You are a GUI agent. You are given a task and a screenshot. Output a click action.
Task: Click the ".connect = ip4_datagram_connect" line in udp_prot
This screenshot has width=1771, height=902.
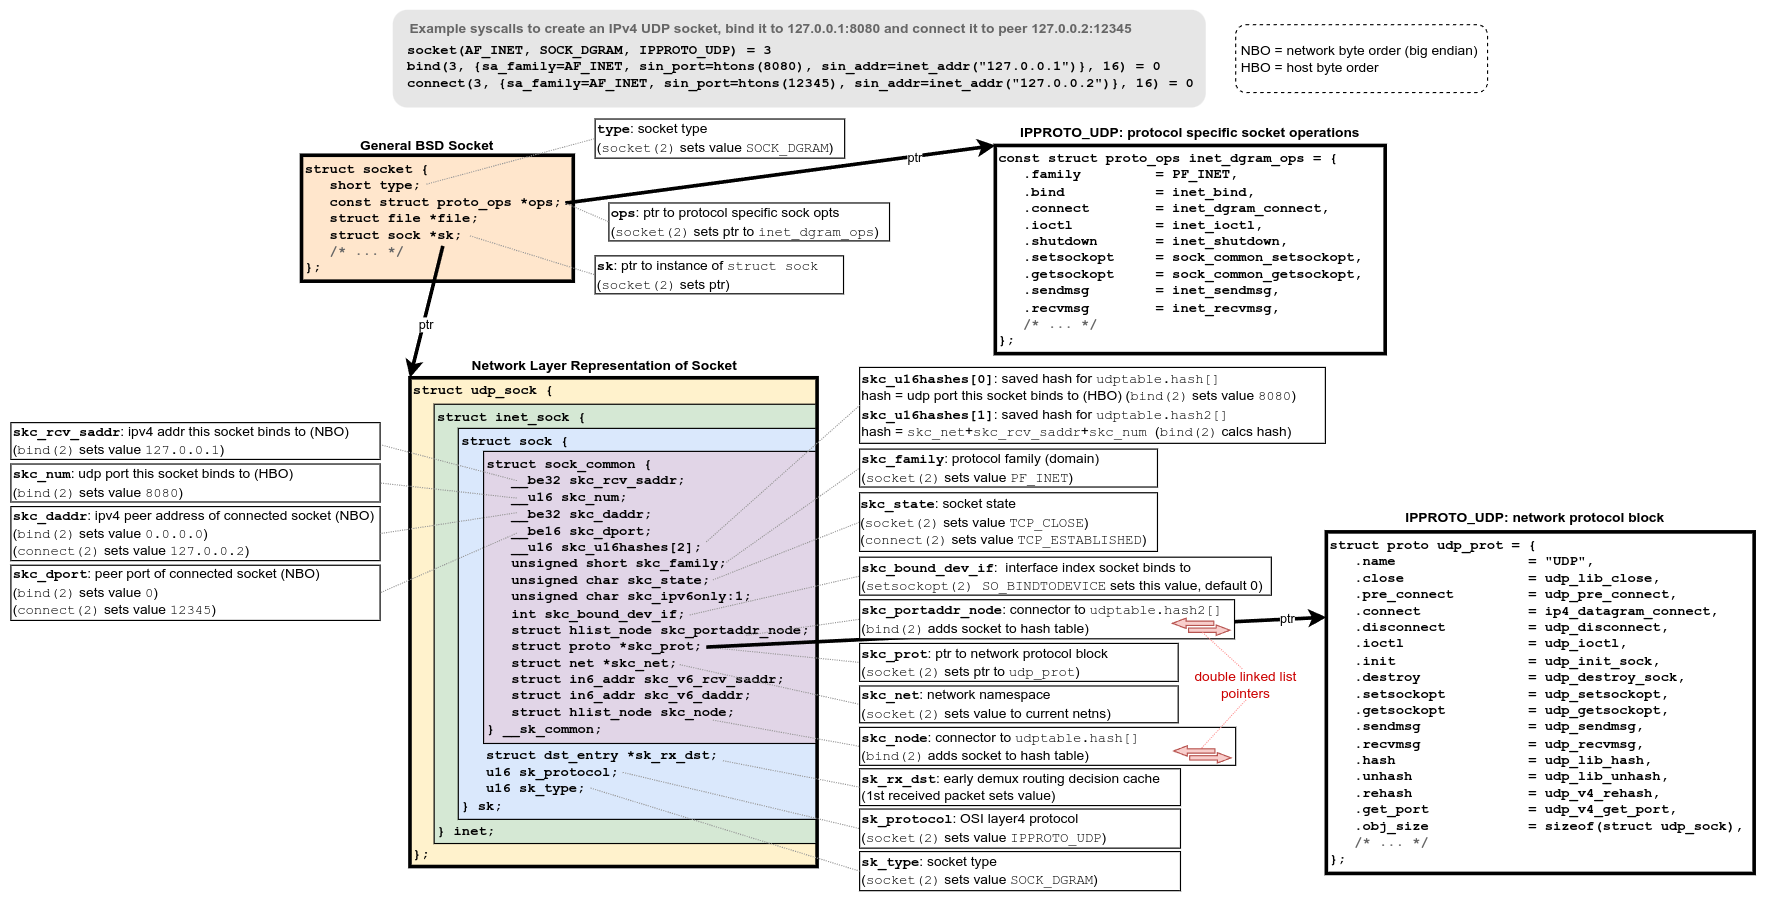[1537, 611]
